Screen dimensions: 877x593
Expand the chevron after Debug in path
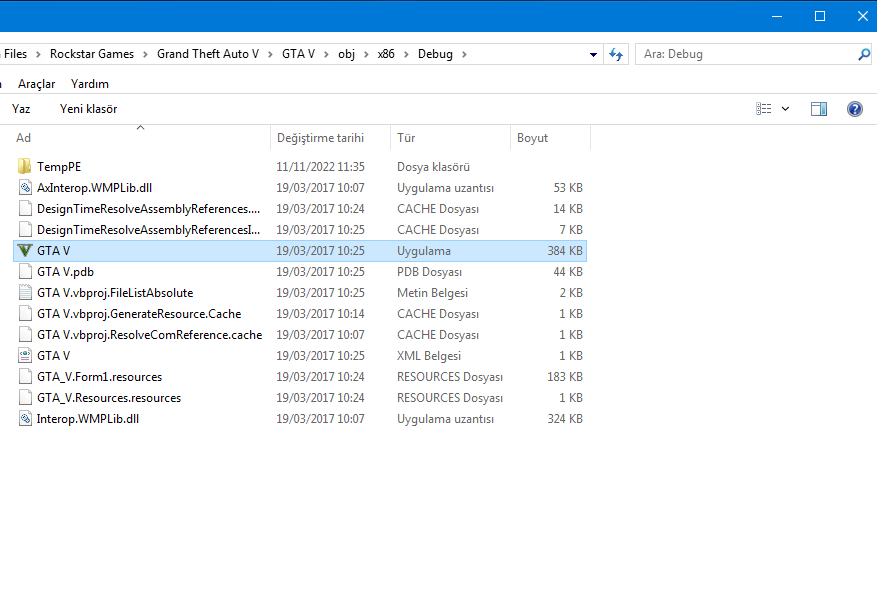point(465,54)
